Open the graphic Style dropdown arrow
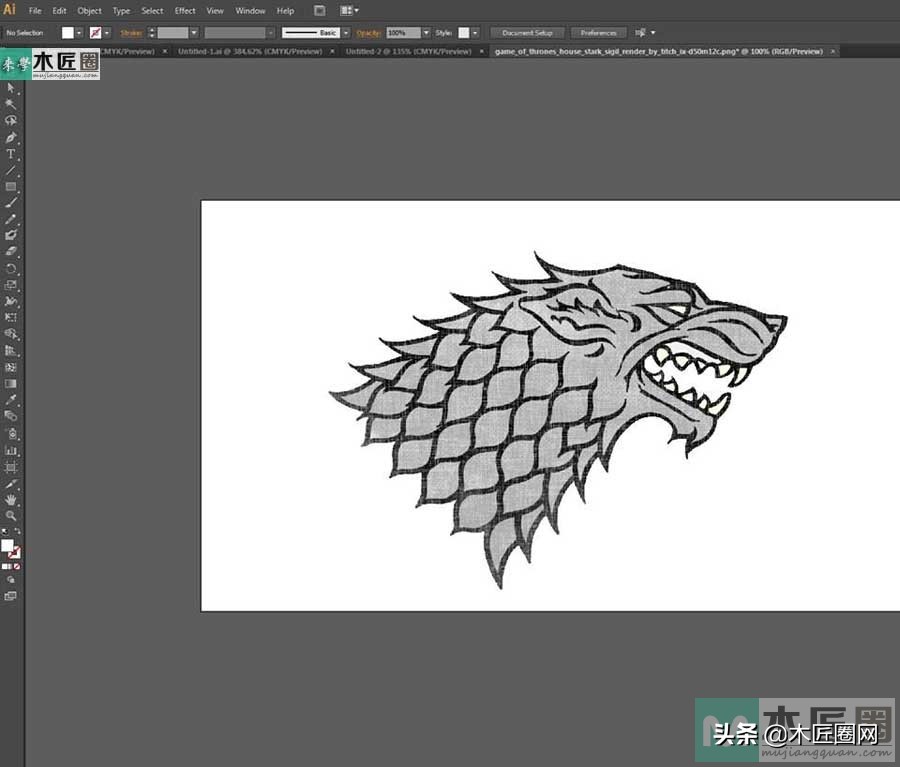The height and width of the screenshot is (767, 900). [x=475, y=33]
